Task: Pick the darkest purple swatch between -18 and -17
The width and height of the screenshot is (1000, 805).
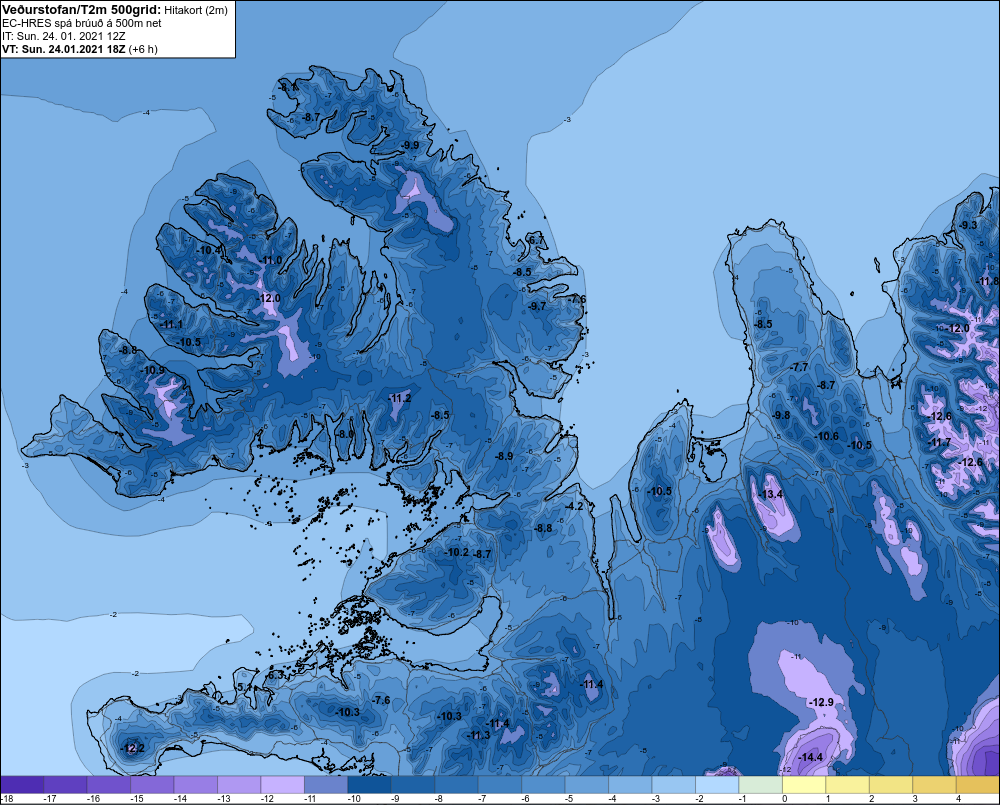Action: [22, 785]
